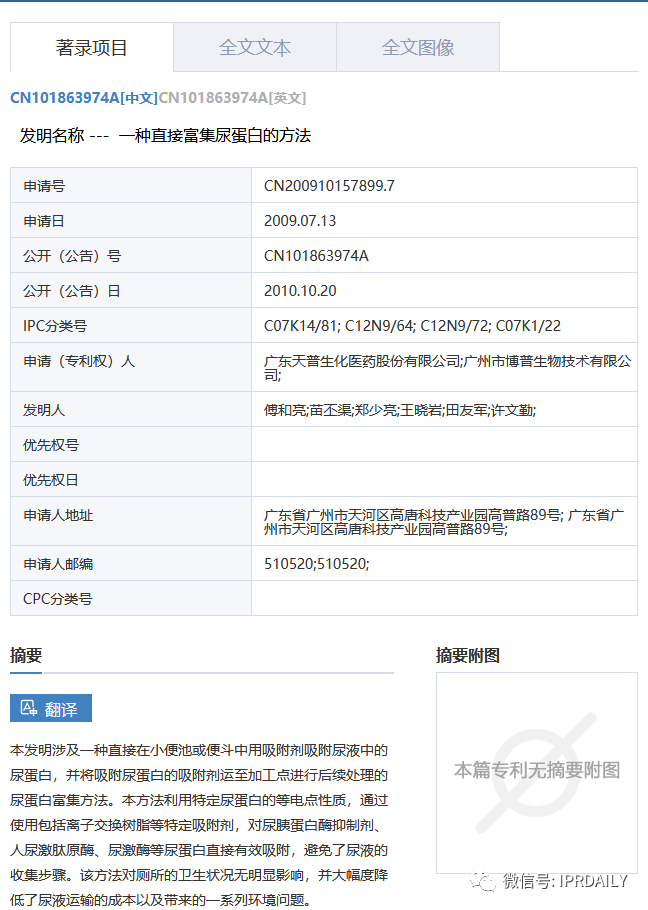Click the 申请号 row label
Viewport: 648px width, 910px height.
tap(44, 186)
